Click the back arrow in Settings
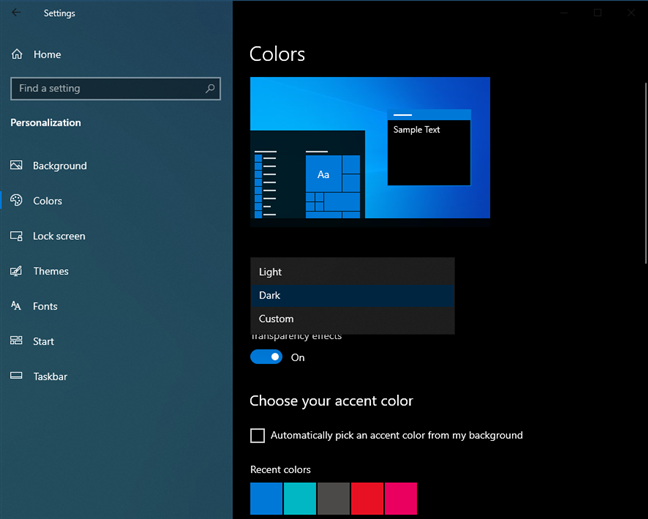648x519 pixels. (x=16, y=13)
